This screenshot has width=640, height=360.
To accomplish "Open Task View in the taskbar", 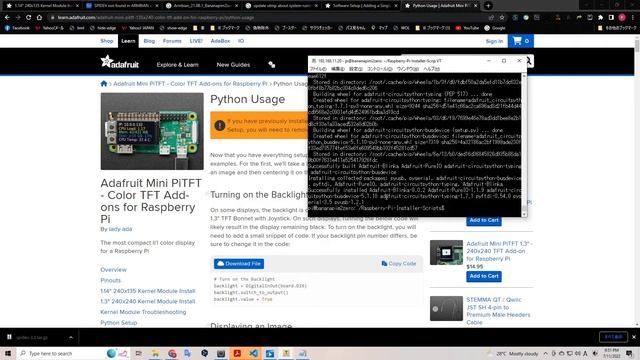I will pos(139,353).
